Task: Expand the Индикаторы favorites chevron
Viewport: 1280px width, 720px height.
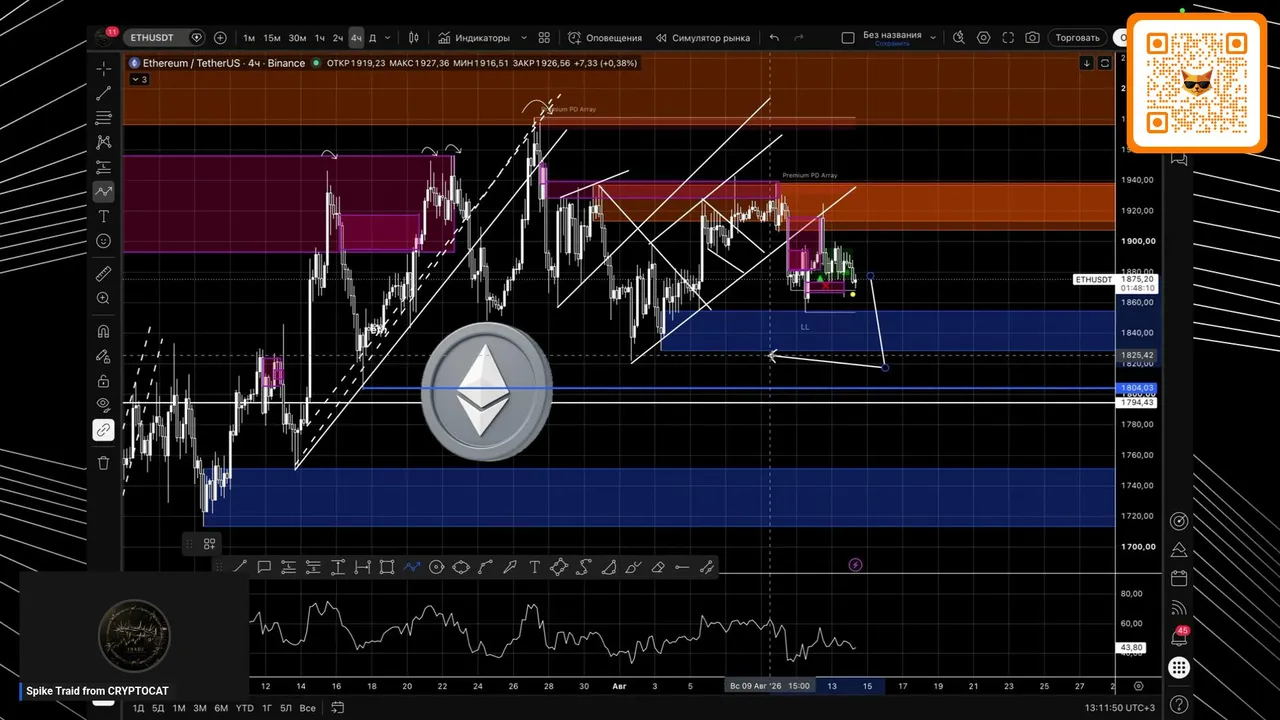Action: pyautogui.click(x=524, y=38)
